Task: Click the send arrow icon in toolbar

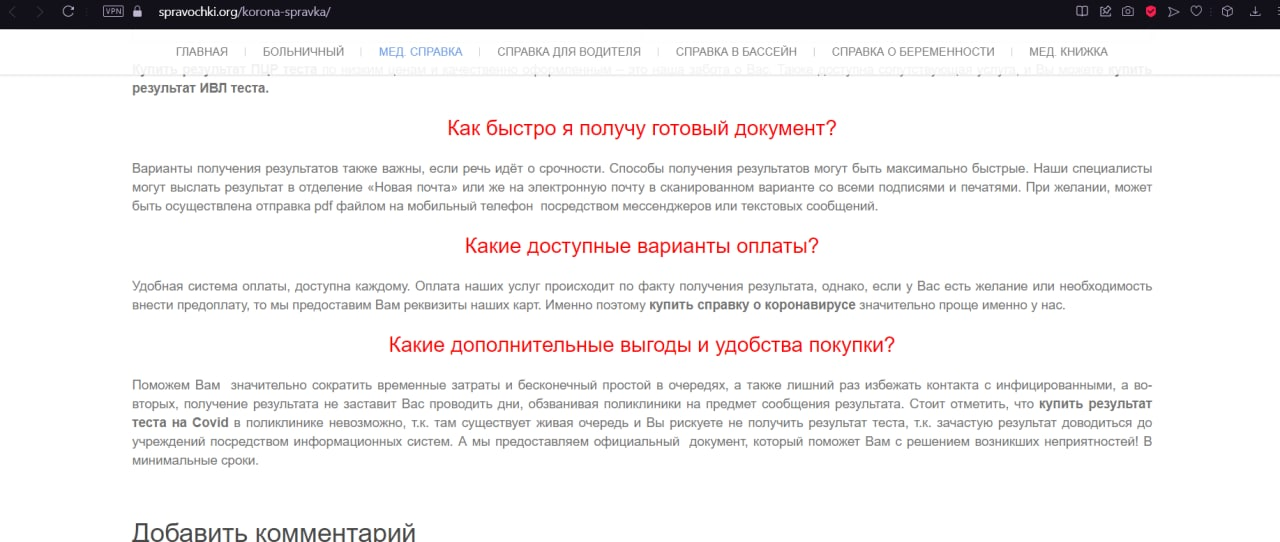Action: [1174, 12]
